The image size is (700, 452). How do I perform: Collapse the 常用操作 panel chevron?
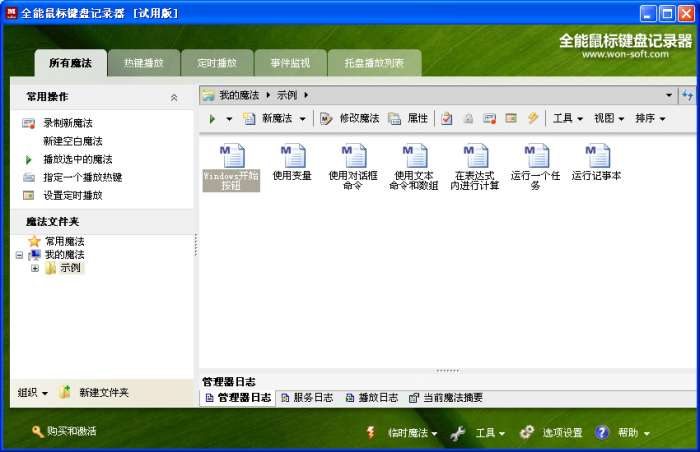tap(174, 98)
